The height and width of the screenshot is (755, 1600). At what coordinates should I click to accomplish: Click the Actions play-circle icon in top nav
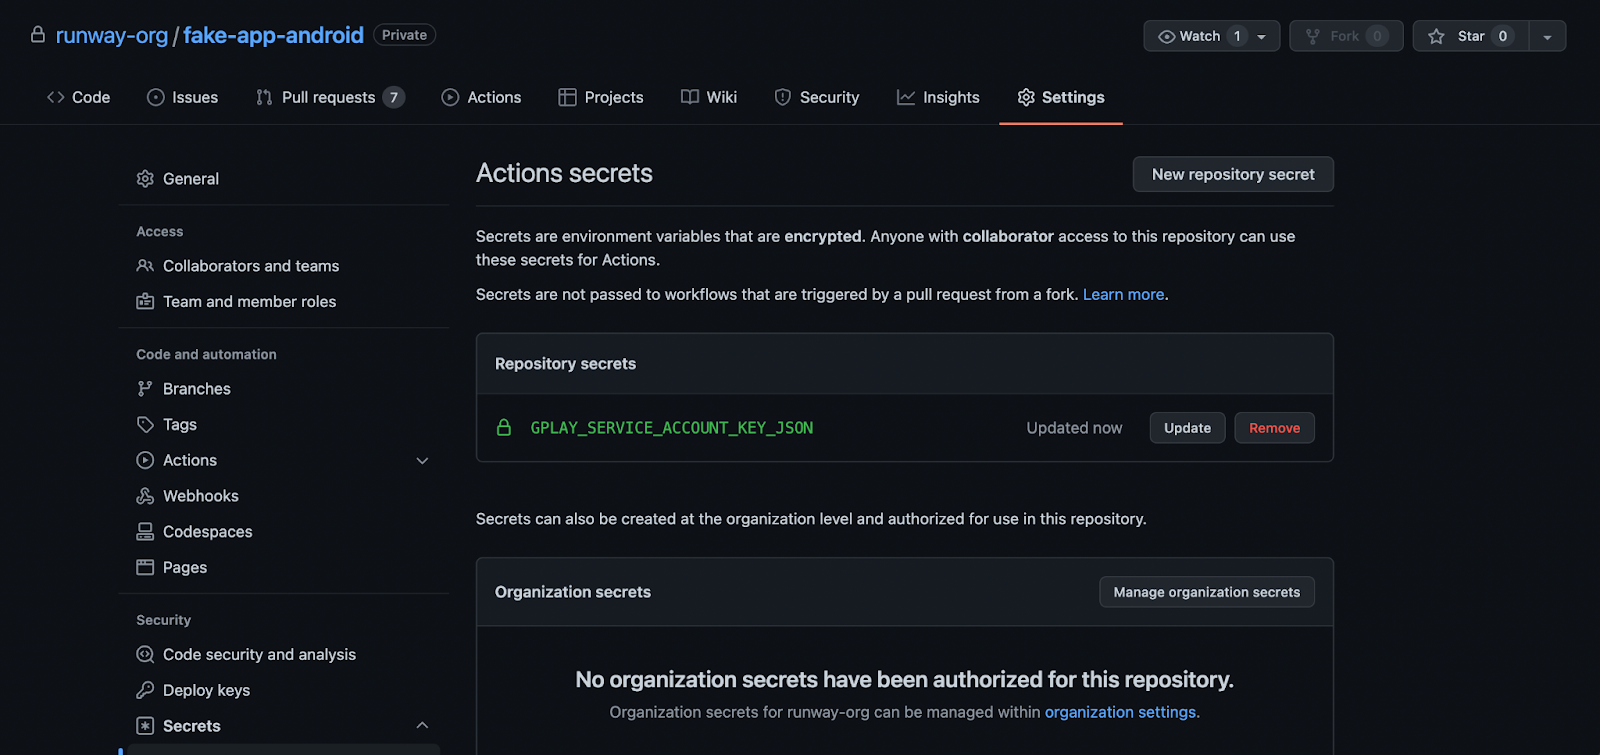click(x=451, y=97)
